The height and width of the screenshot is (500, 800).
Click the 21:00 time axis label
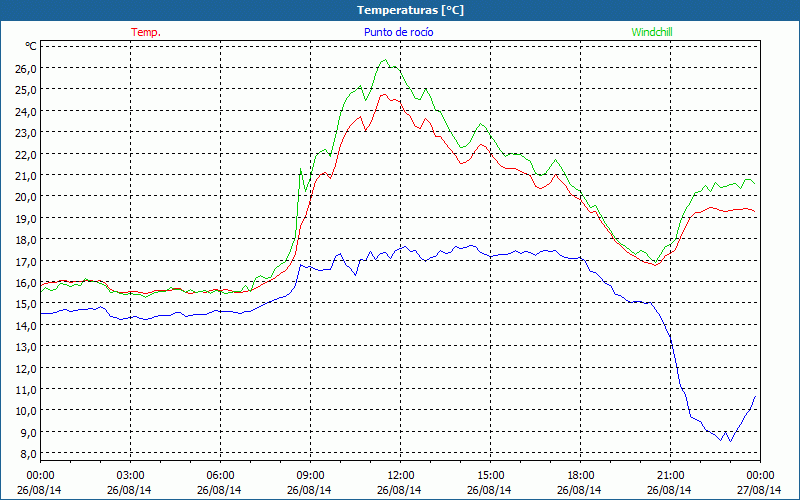pos(670,476)
